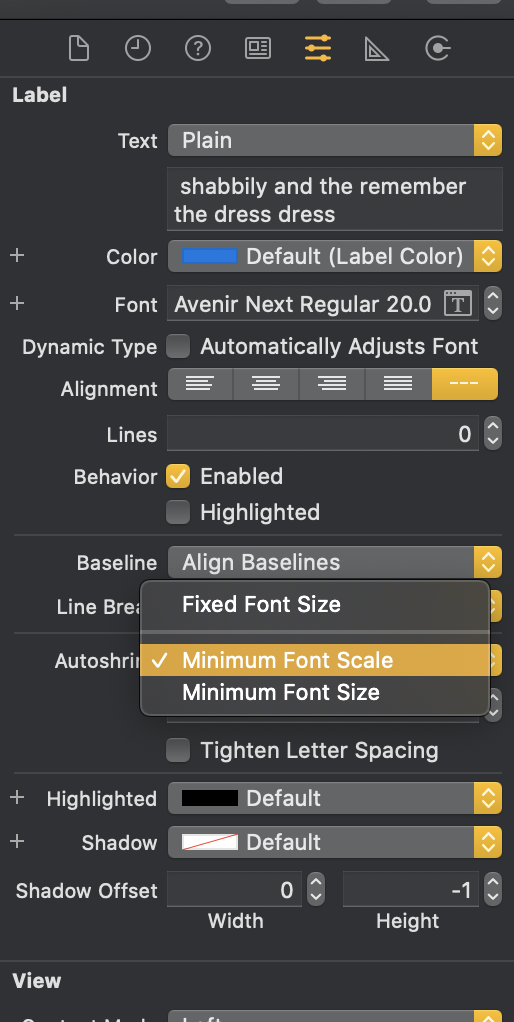
Task: Open the Quick Help inspector
Action: point(197,49)
